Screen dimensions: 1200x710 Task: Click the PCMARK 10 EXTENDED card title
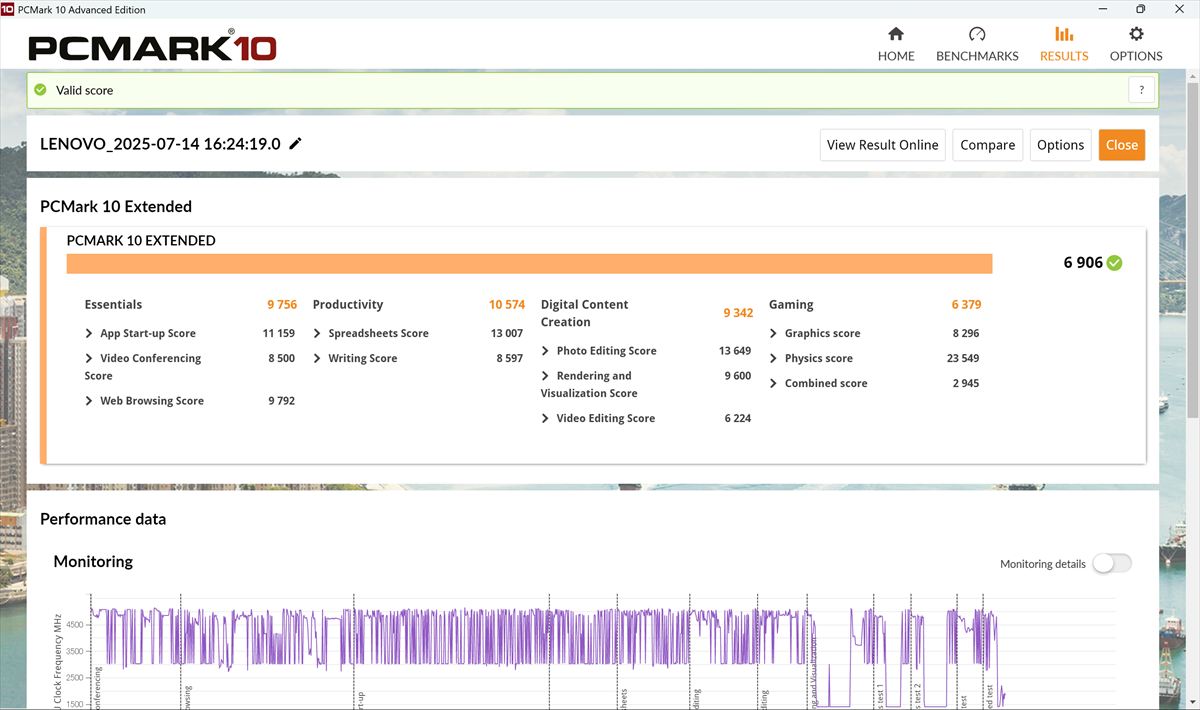pyautogui.click(x=141, y=240)
